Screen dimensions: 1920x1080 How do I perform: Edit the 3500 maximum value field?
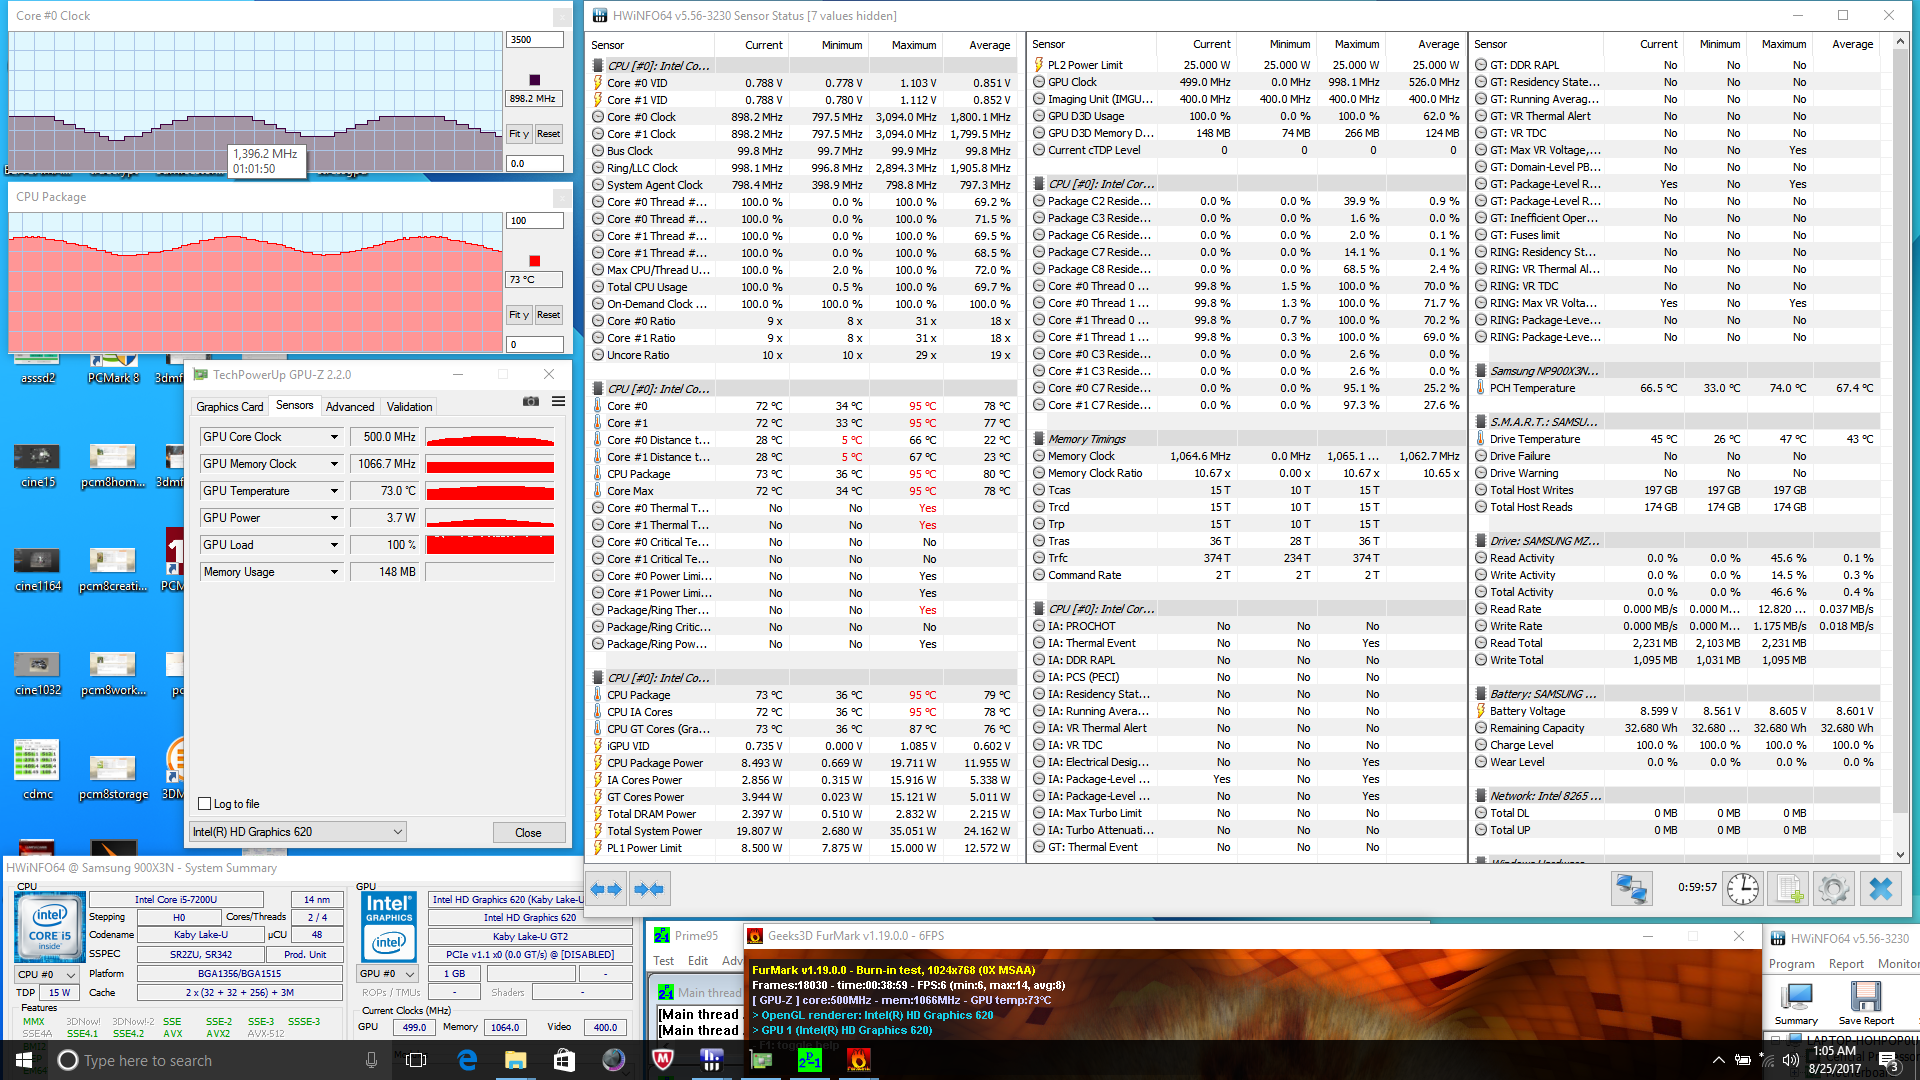point(535,40)
